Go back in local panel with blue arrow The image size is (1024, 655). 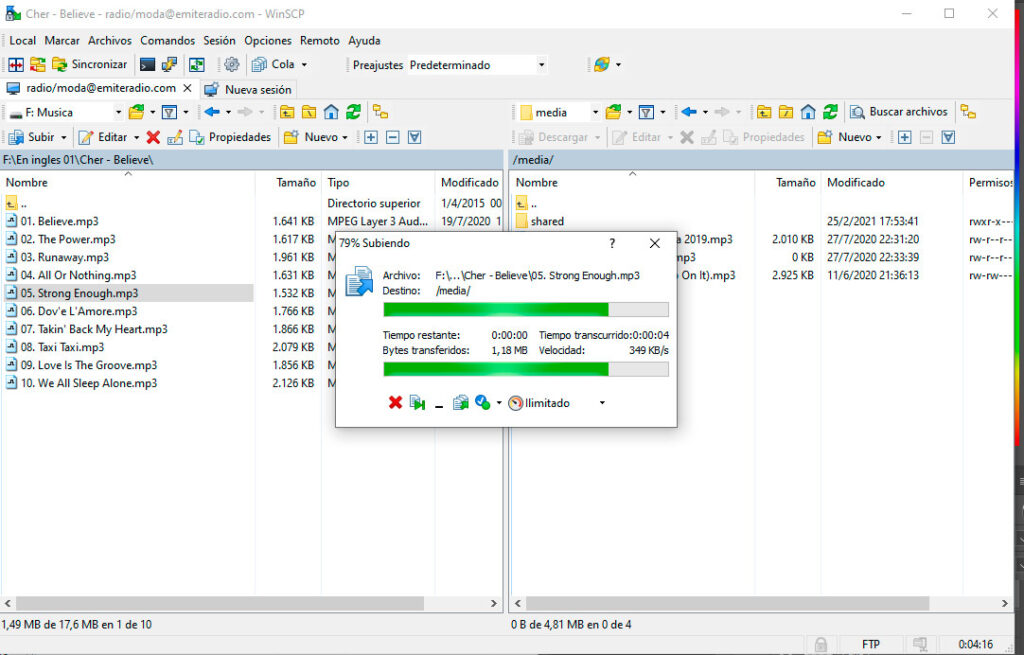(x=212, y=112)
